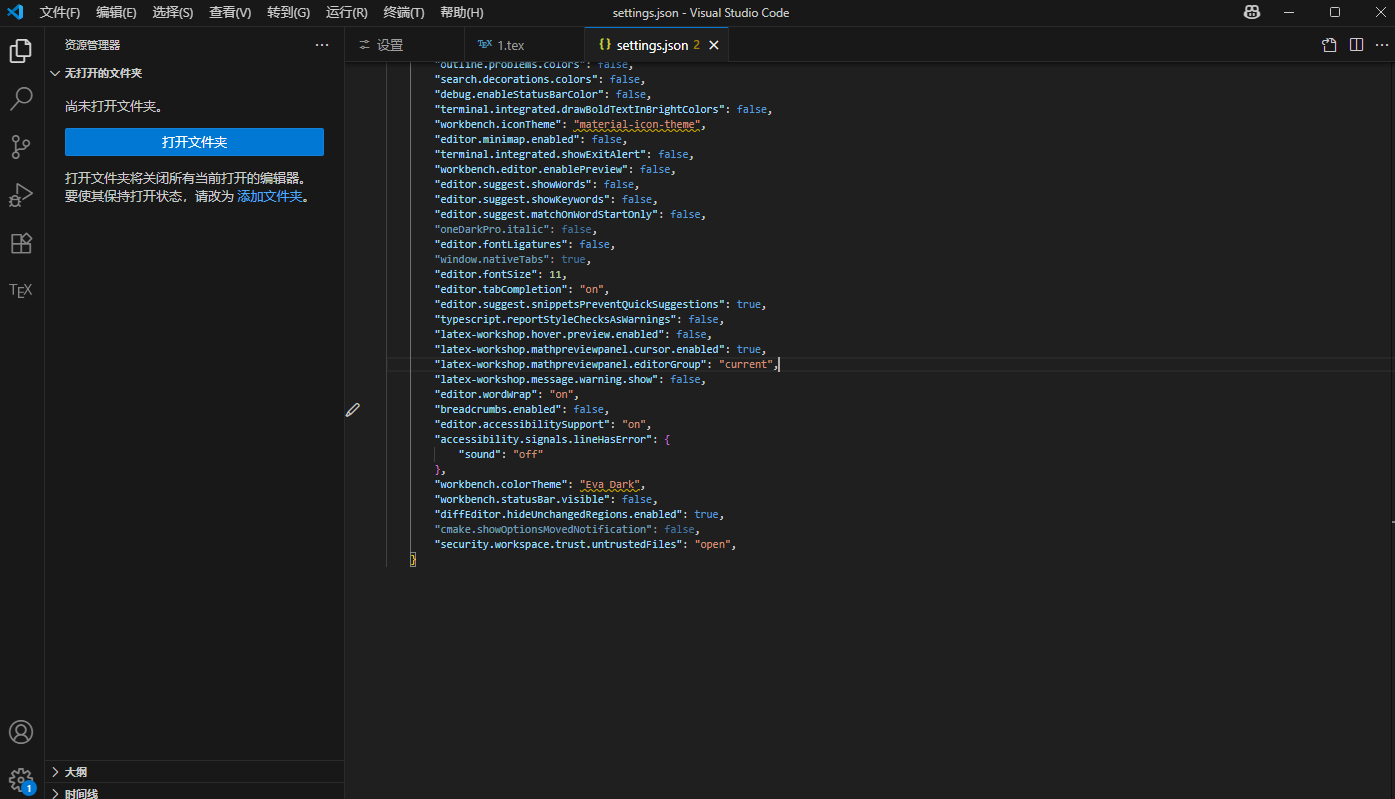Click the "editor.fontLigatures" key
The image size is (1395, 799).
503,245
